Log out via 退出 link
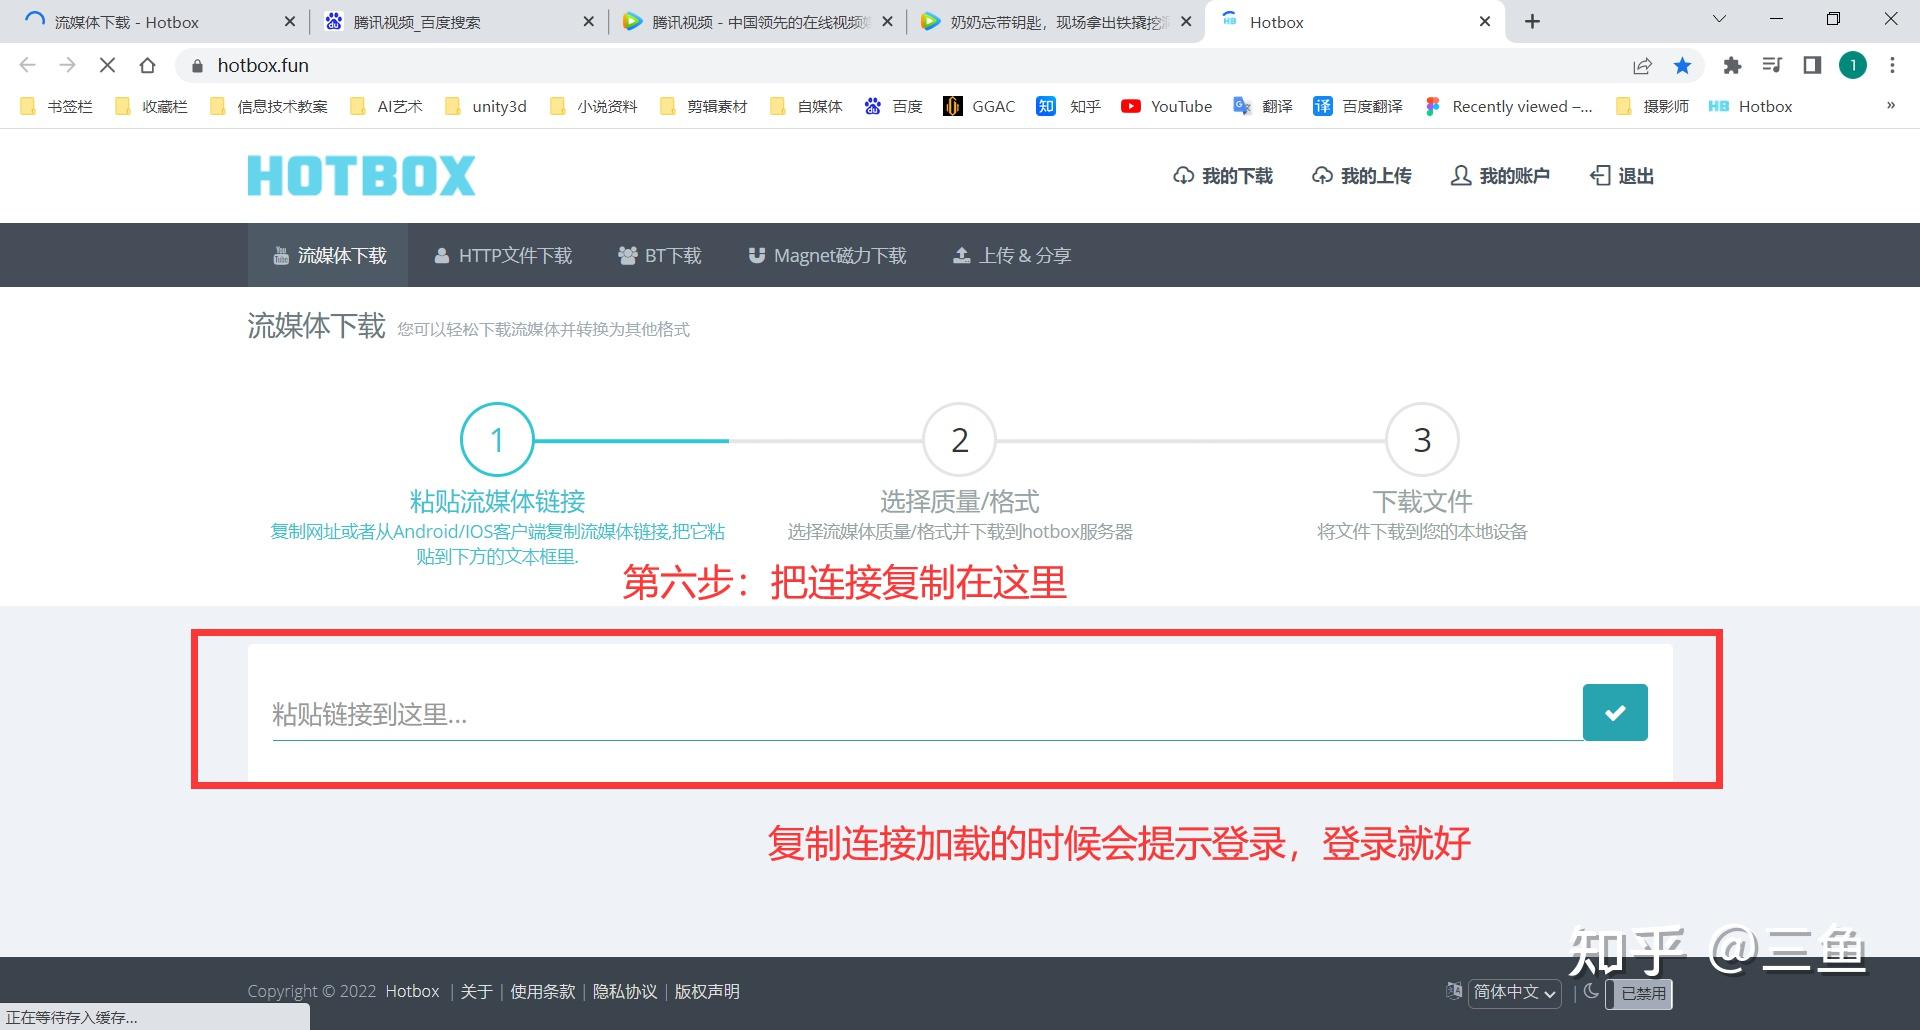Viewport: 1920px width, 1030px height. click(1622, 176)
